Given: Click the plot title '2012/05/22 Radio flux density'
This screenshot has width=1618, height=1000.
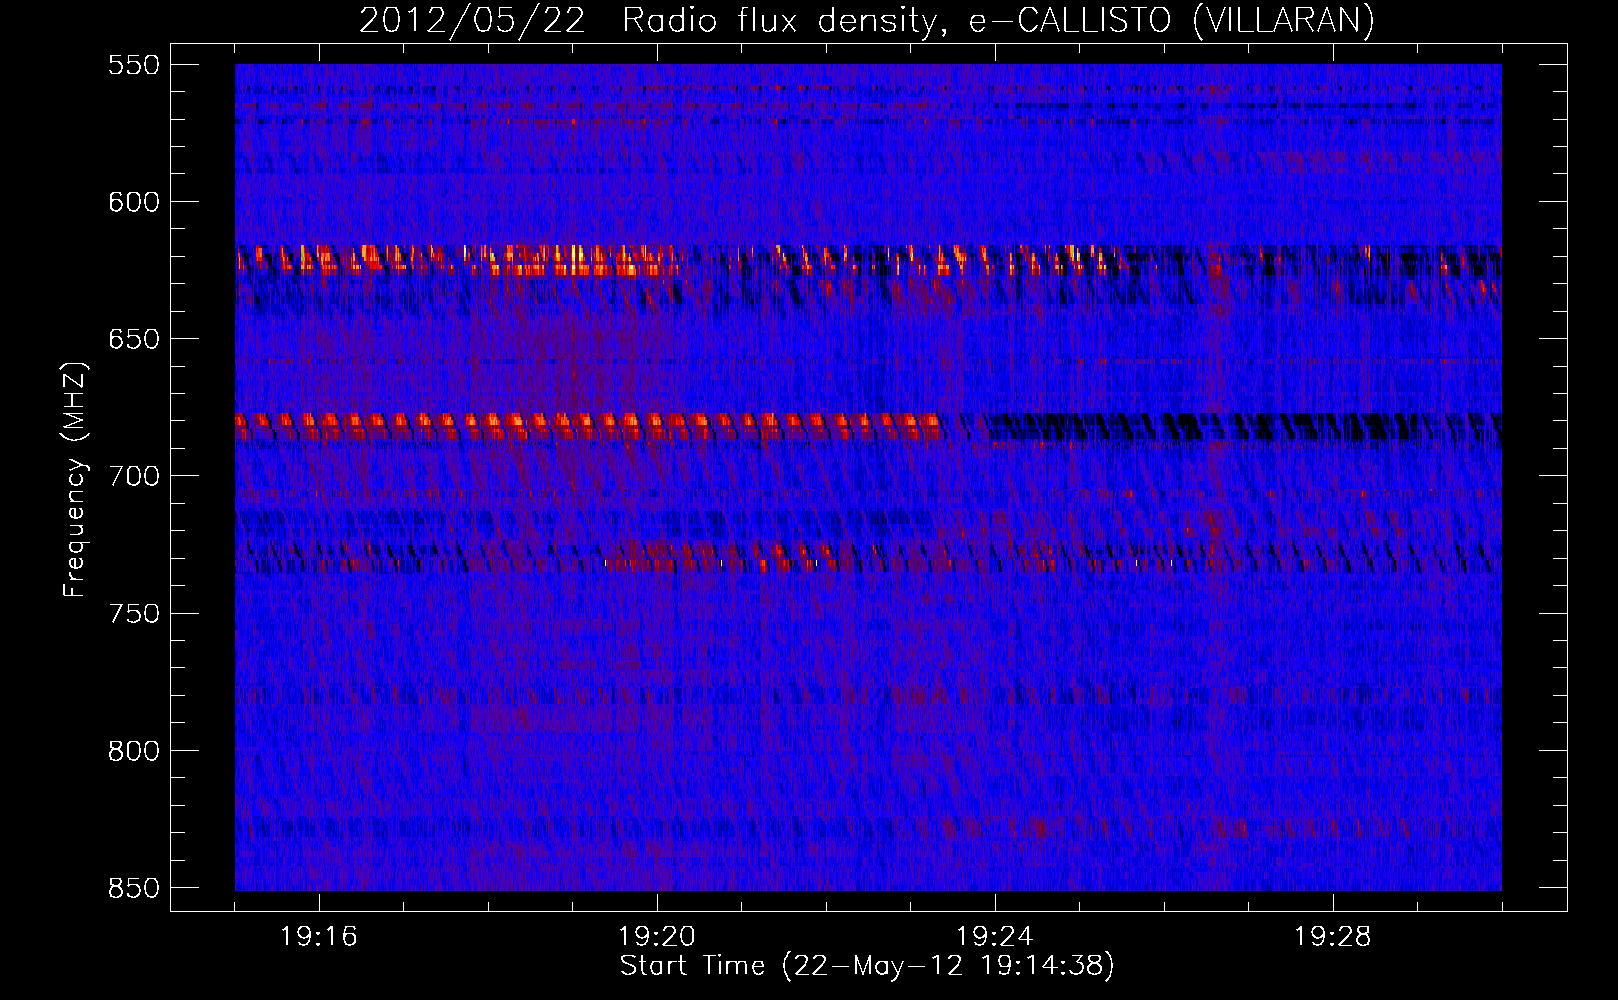Looking at the screenshot, I should pyautogui.click(x=867, y=20).
